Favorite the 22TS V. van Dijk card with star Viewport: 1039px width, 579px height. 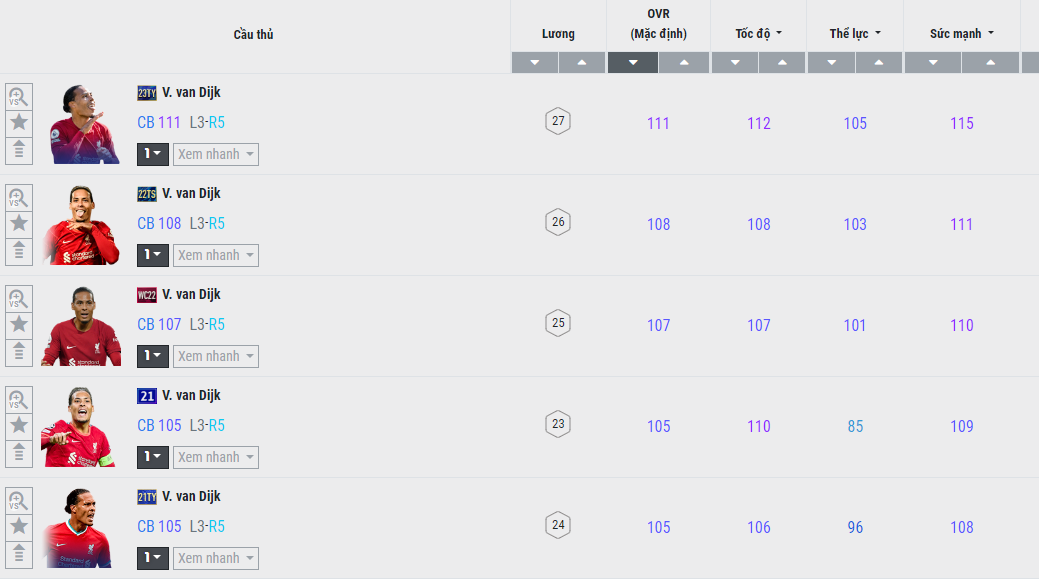click(x=19, y=224)
